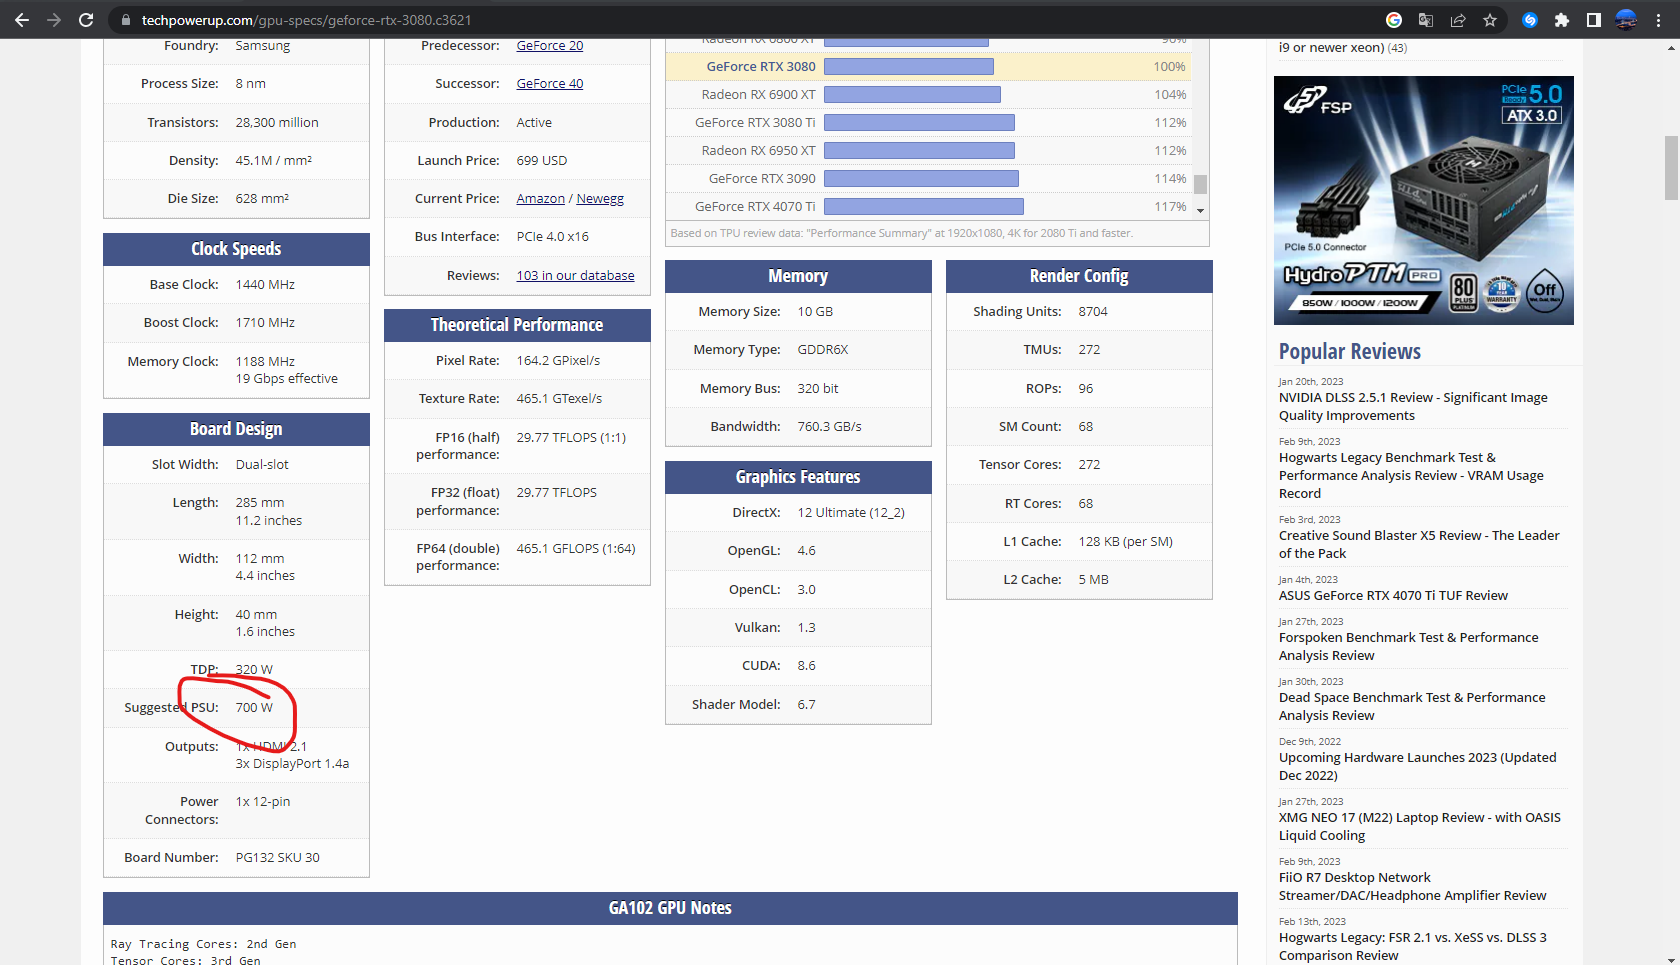
Task: Toggle the browser side panel icon
Action: [x=1594, y=20]
